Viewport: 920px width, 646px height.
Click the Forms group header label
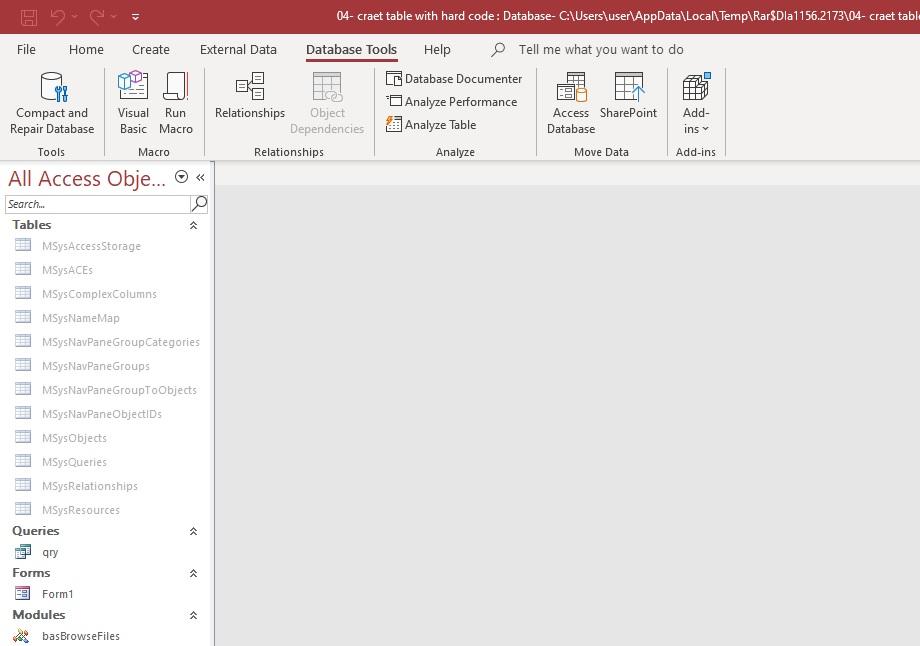point(31,573)
